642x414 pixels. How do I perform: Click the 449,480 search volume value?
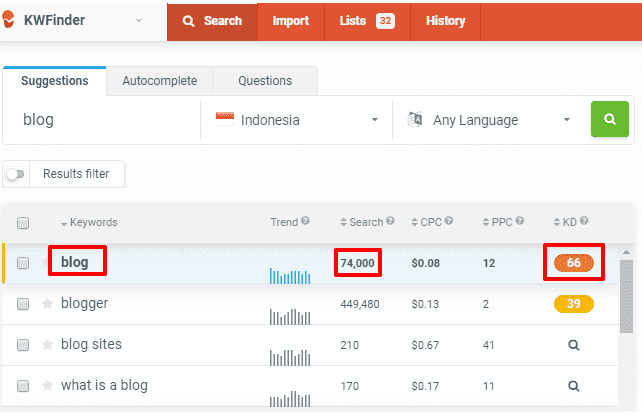360,304
